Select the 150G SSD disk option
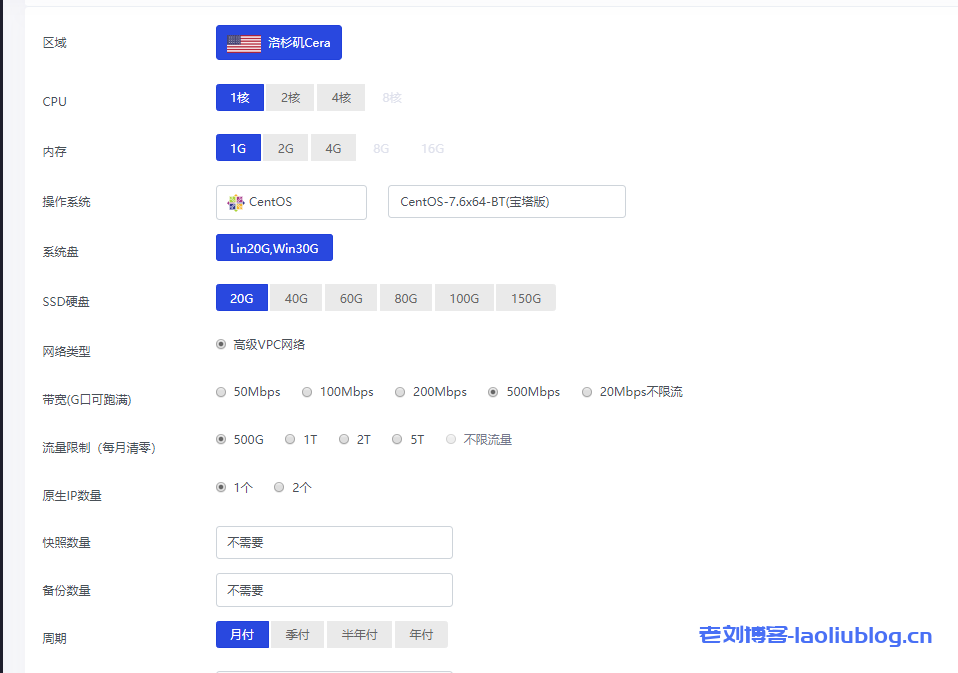The image size is (958, 673). (x=525, y=297)
